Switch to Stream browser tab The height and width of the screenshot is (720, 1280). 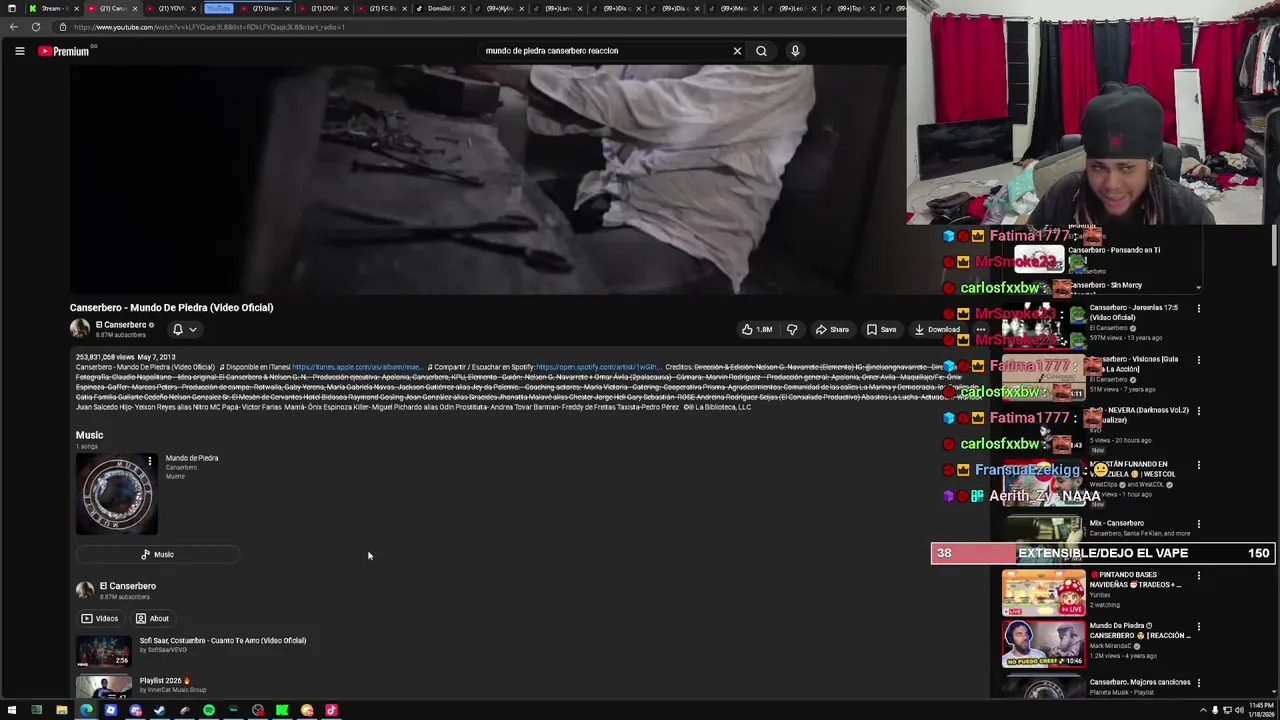(x=52, y=8)
